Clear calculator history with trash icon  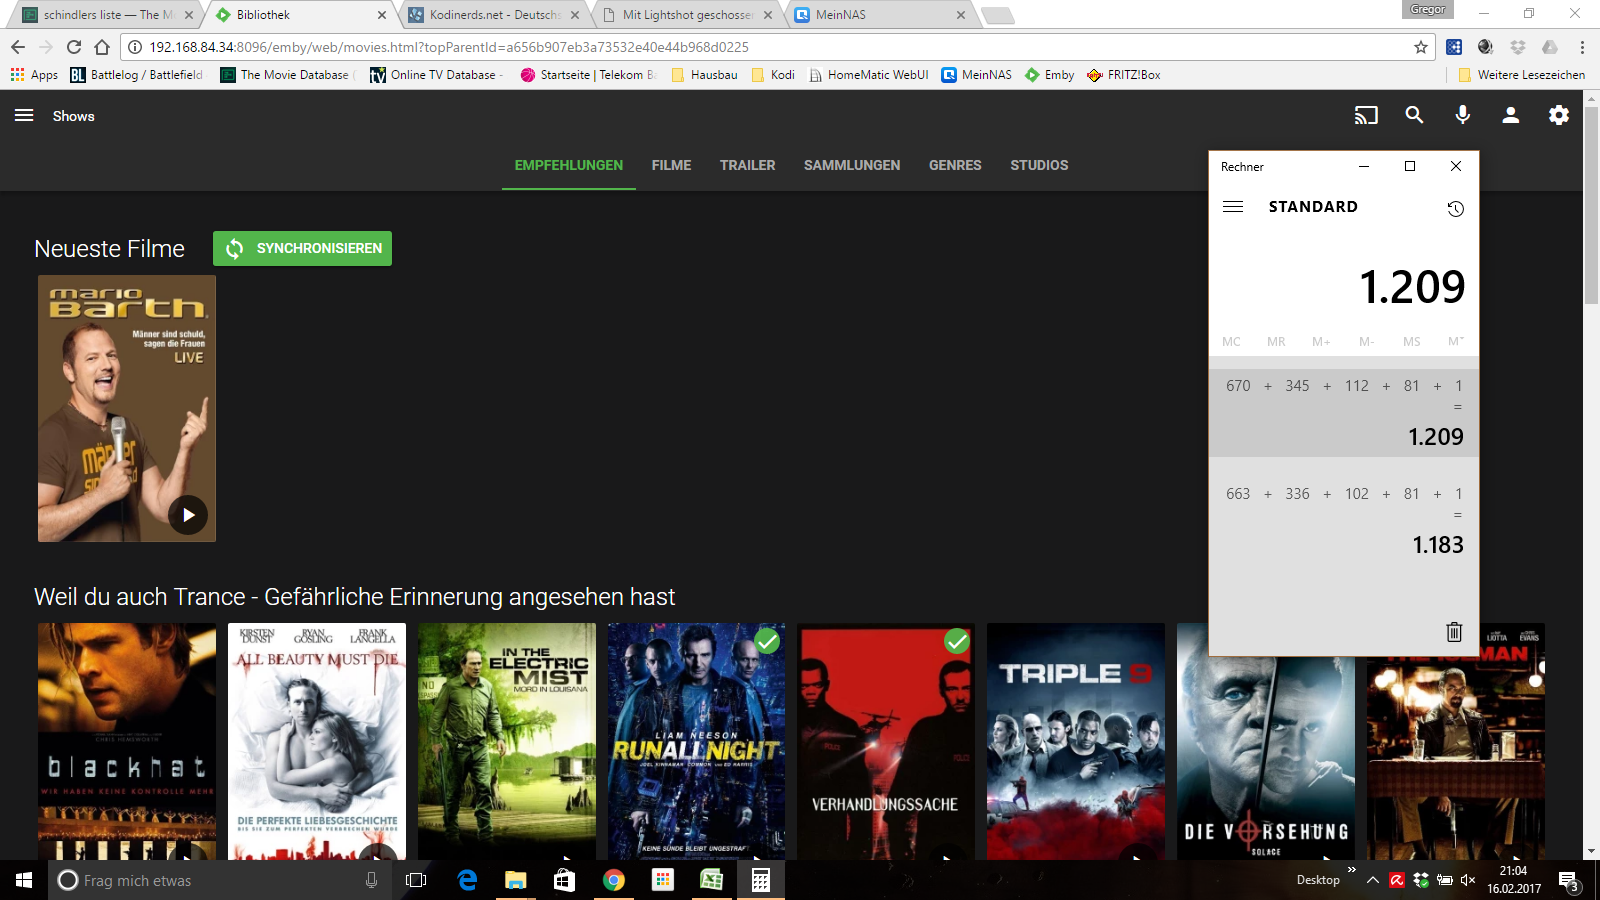1454,631
